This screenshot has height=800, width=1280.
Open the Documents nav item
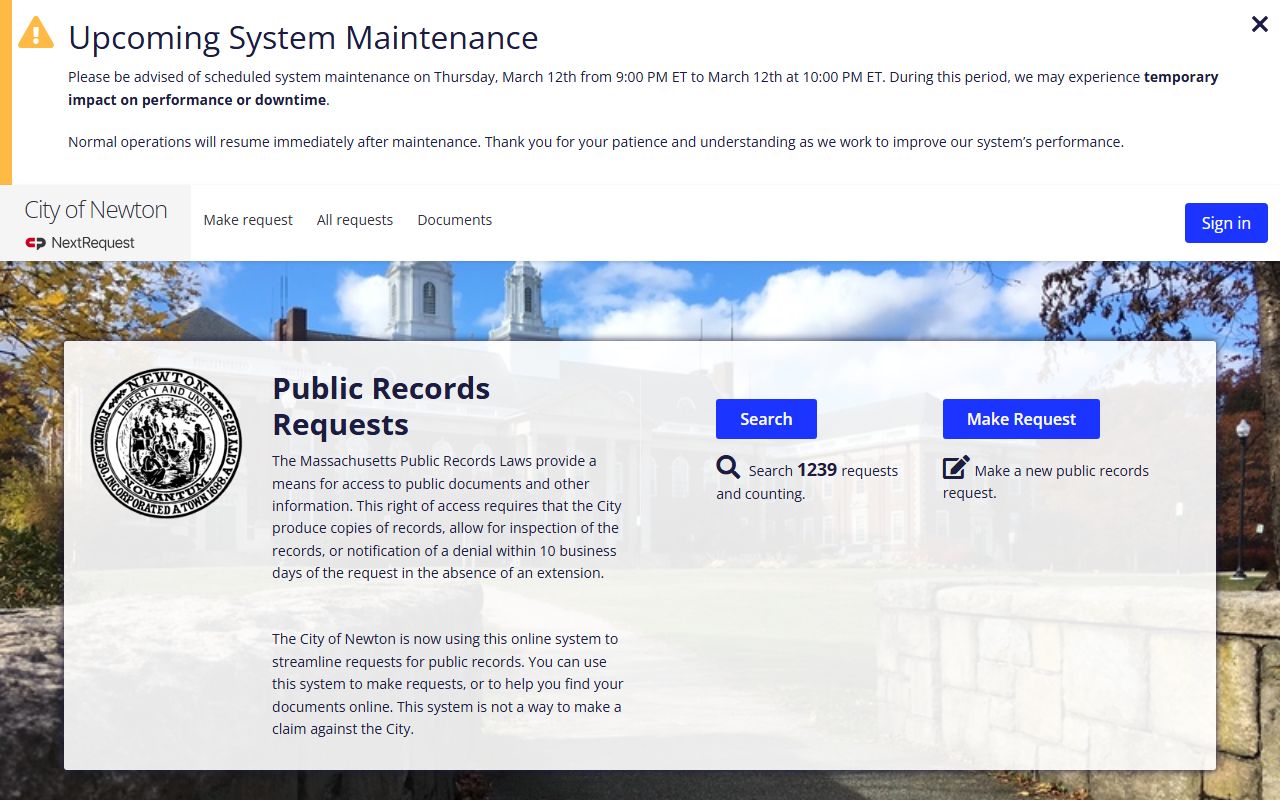click(x=455, y=220)
